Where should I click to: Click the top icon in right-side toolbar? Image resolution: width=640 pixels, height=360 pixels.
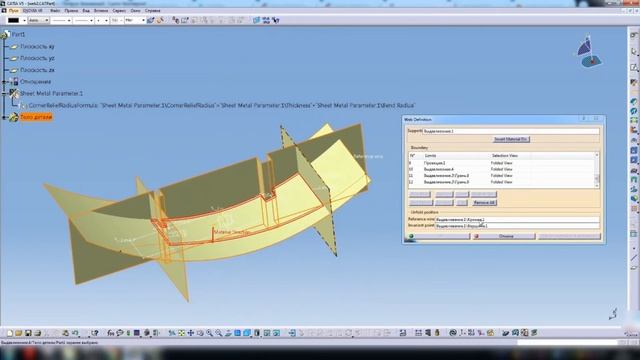point(634,36)
